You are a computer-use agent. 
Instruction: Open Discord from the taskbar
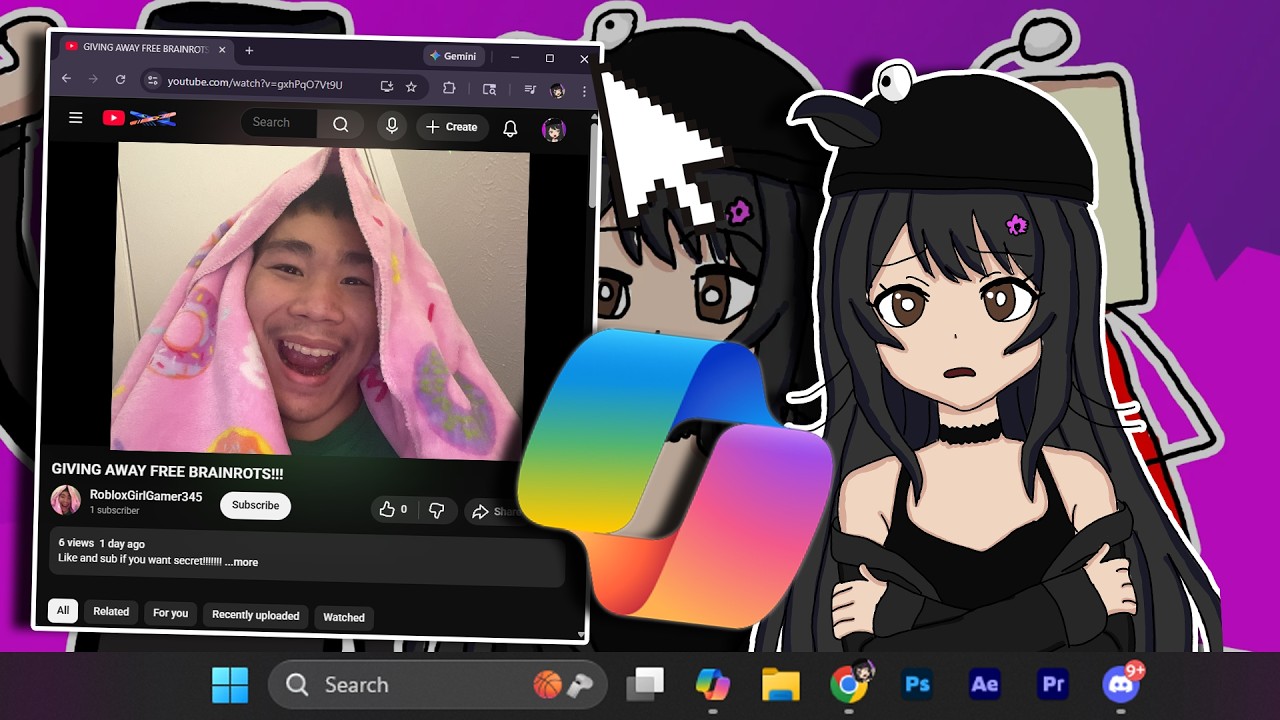(1121, 685)
